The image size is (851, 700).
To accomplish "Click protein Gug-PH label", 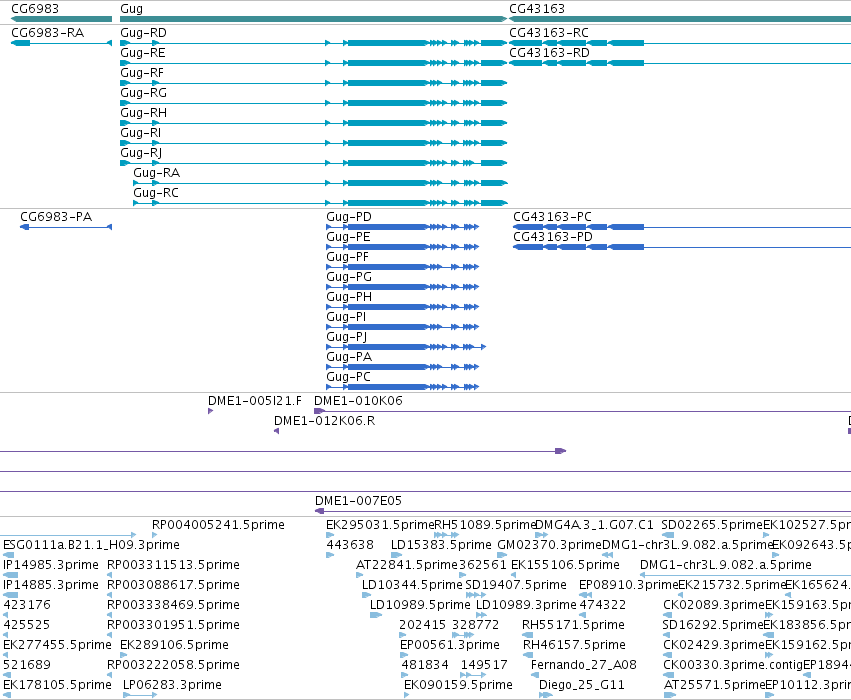I will (349, 297).
